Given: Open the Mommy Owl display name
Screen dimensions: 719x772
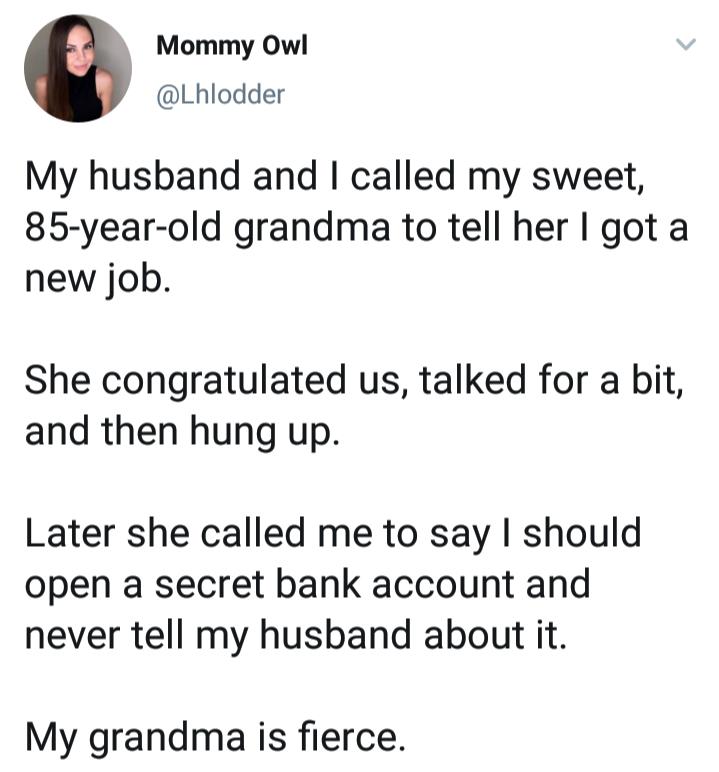Looking at the screenshot, I should (x=218, y=48).
